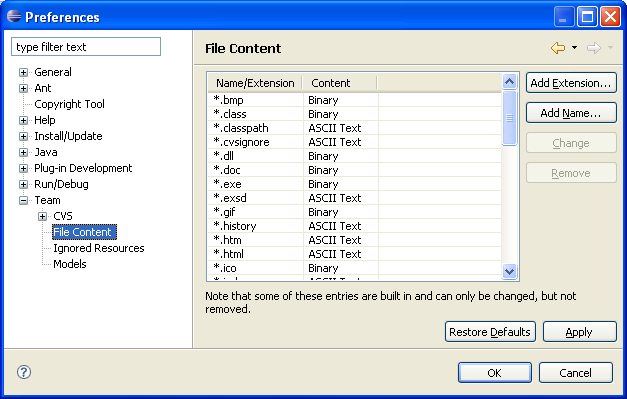
Task: Click the scrollbar down arrow
Action: [x=509, y=271]
